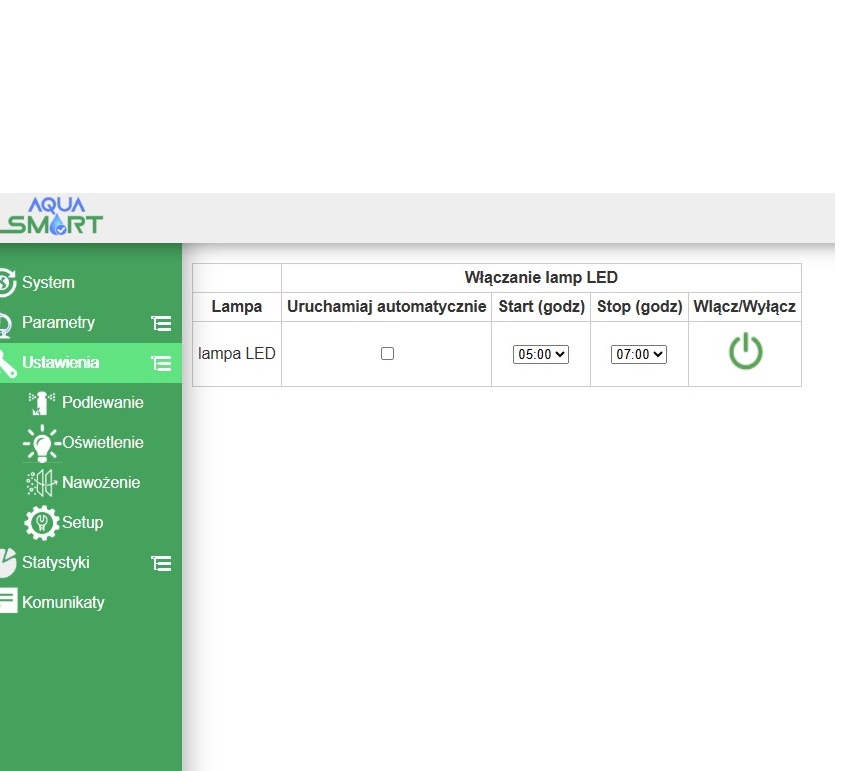Toggle the LED lamp power button

click(746, 352)
